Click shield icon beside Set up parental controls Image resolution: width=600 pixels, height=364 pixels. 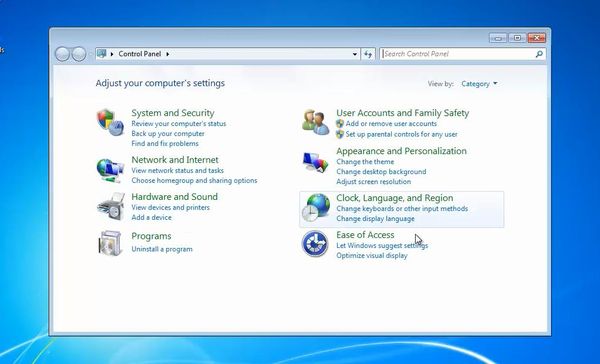coord(340,134)
